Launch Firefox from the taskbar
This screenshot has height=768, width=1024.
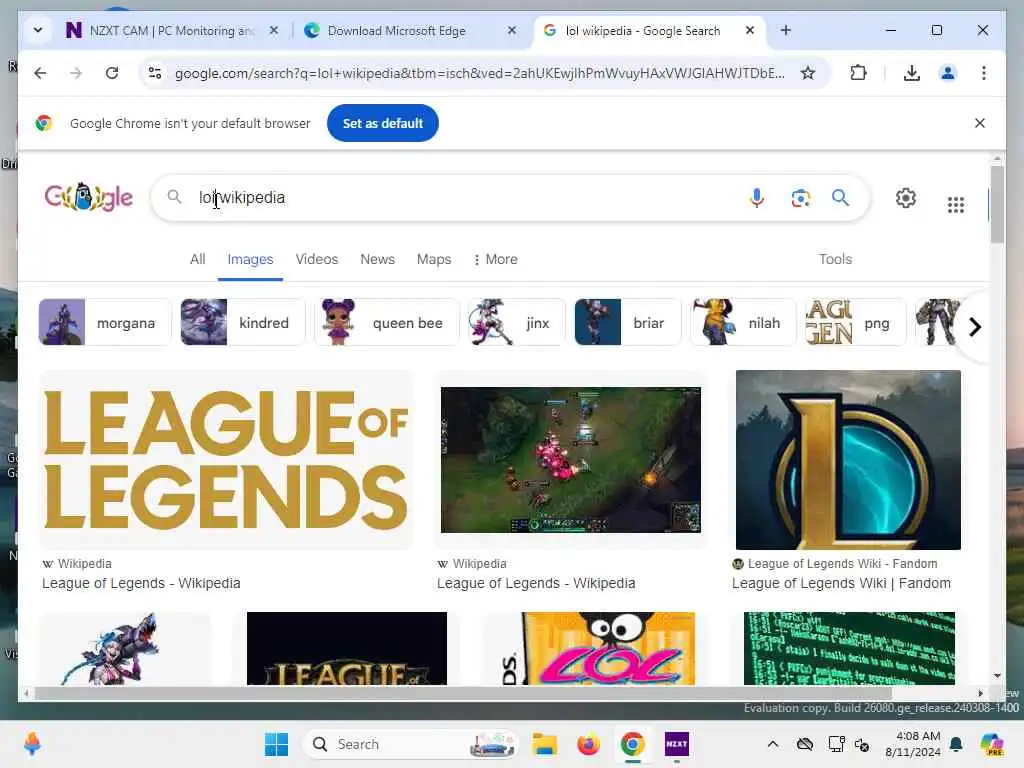click(x=588, y=744)
